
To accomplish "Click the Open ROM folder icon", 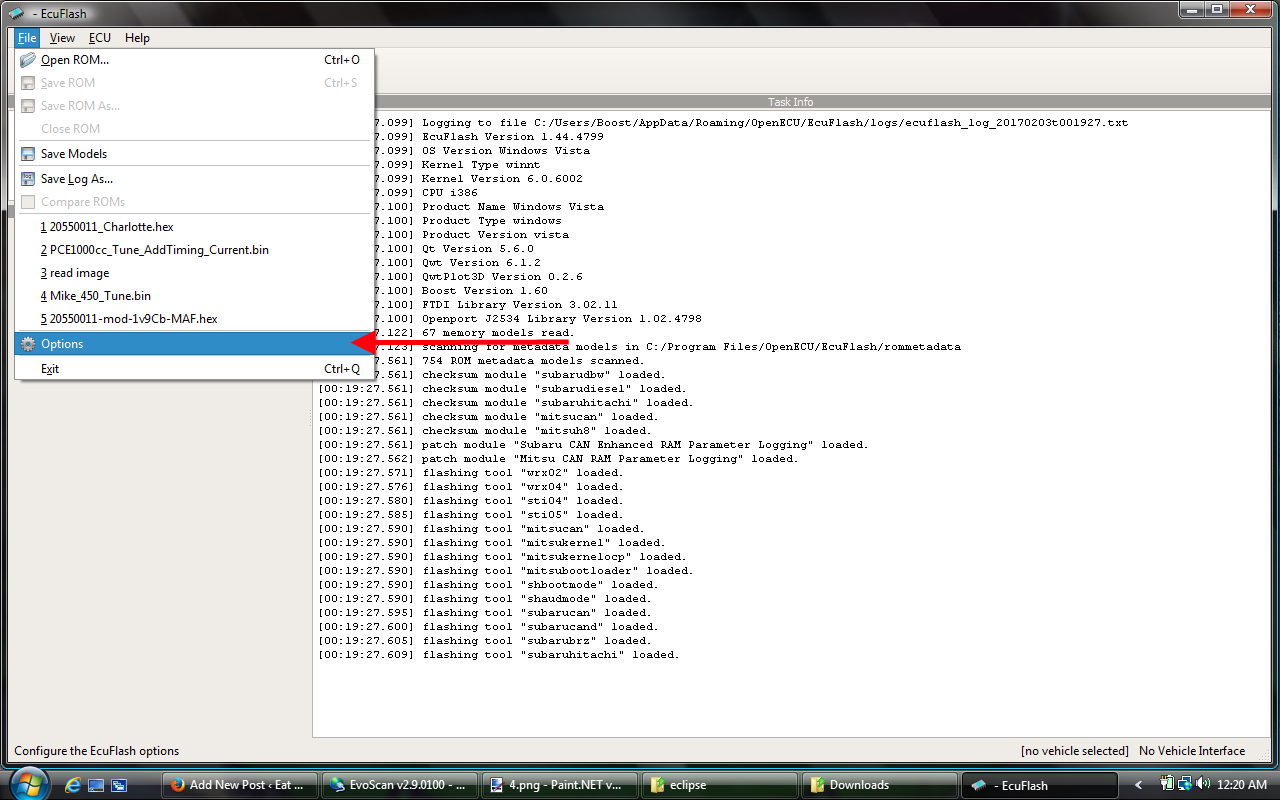I will 28,60.
